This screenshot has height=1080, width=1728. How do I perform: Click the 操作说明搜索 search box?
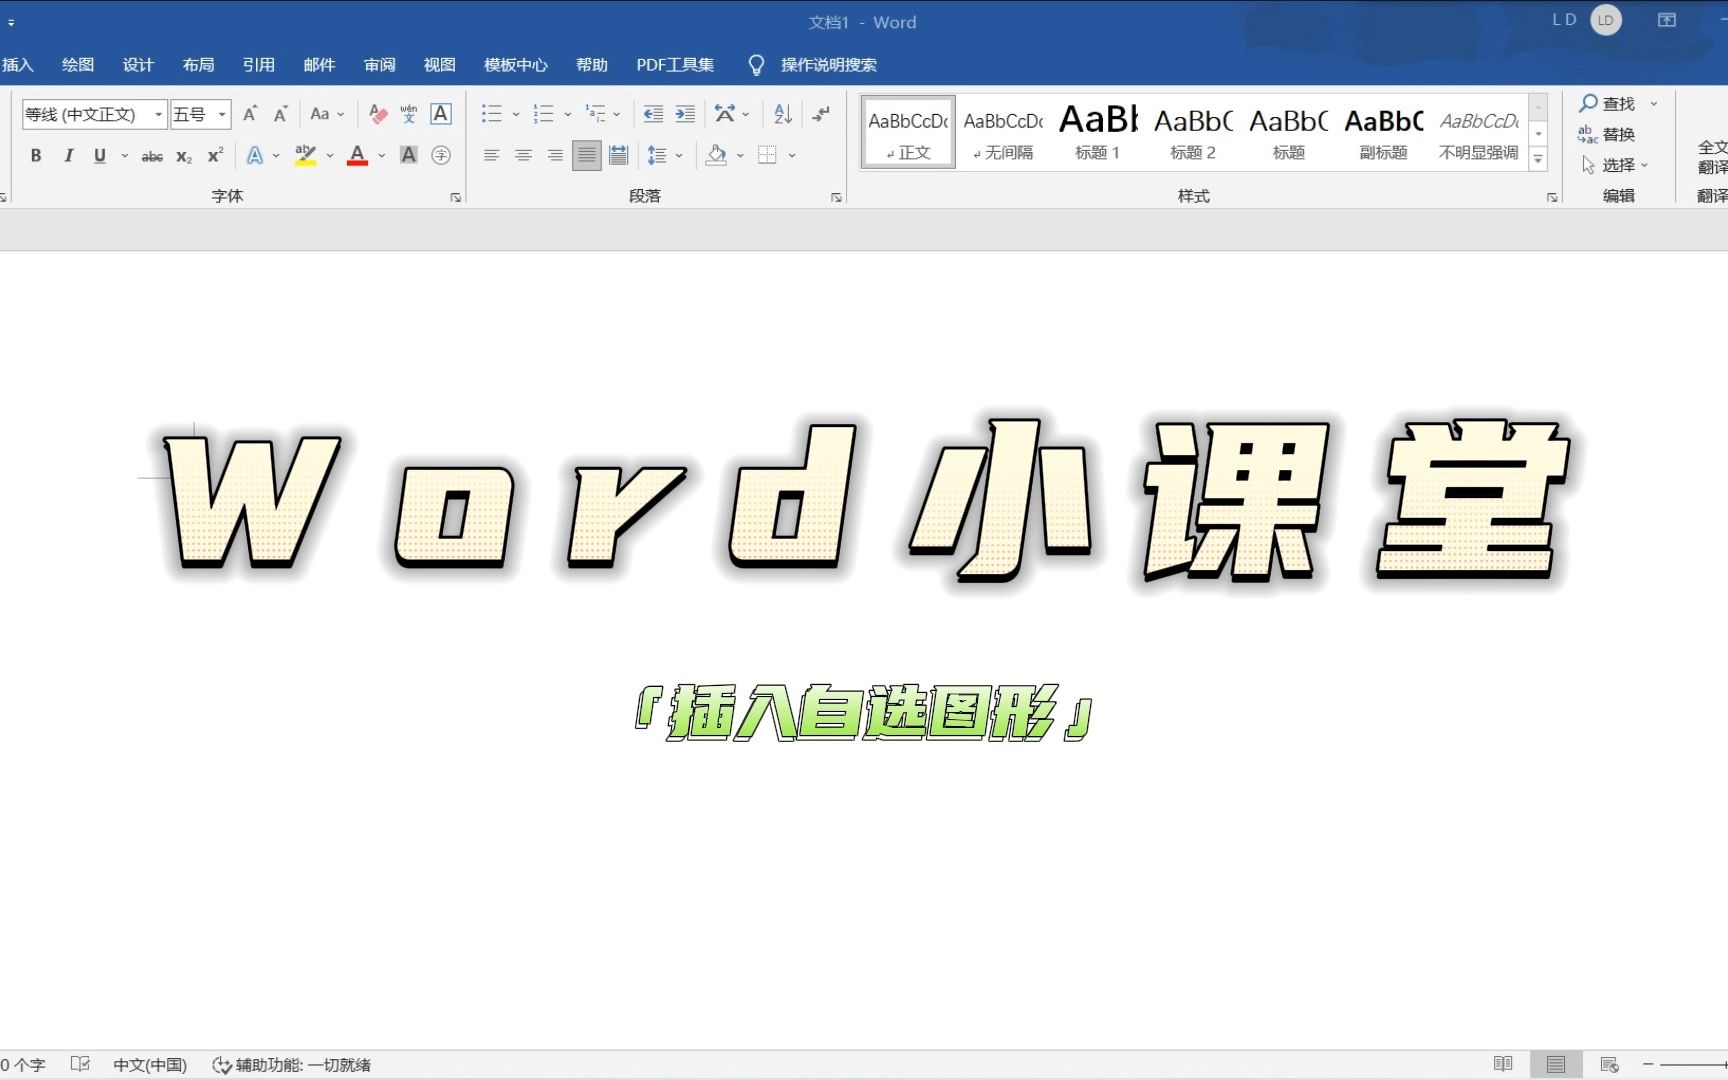click(x=828, y=65)
